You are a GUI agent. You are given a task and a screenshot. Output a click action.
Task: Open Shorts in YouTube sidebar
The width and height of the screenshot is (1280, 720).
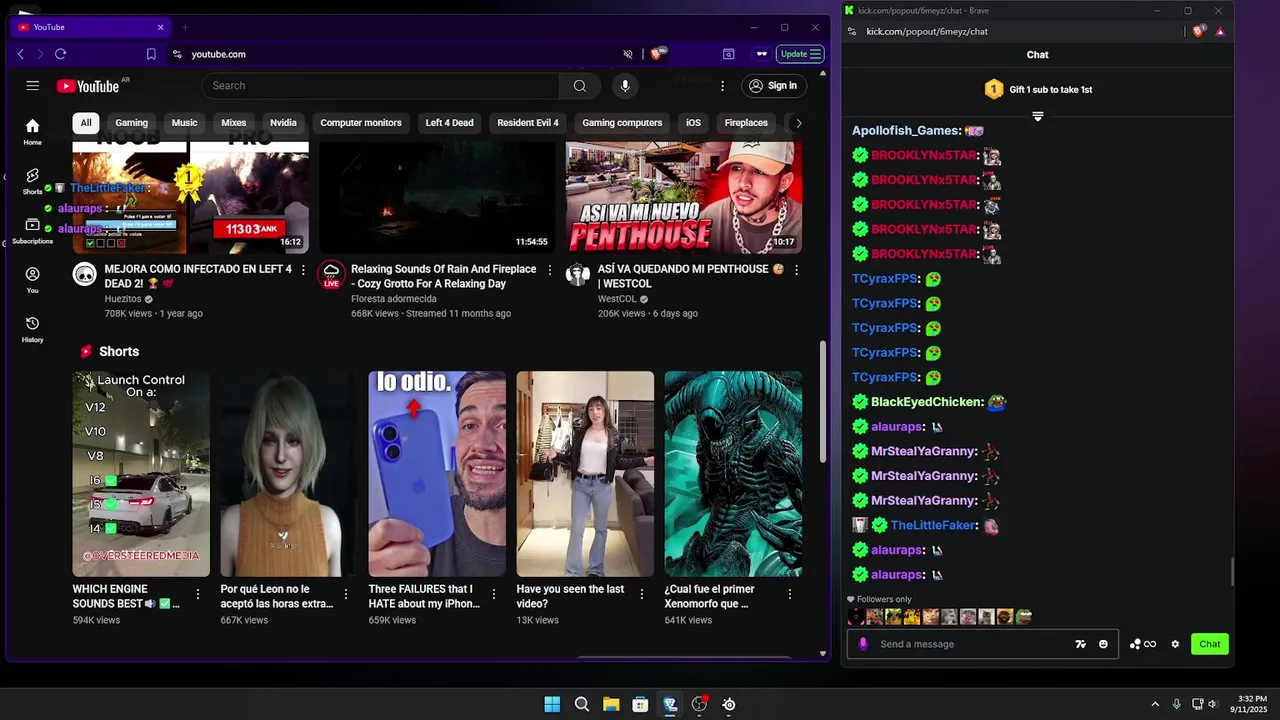(33, 181)
